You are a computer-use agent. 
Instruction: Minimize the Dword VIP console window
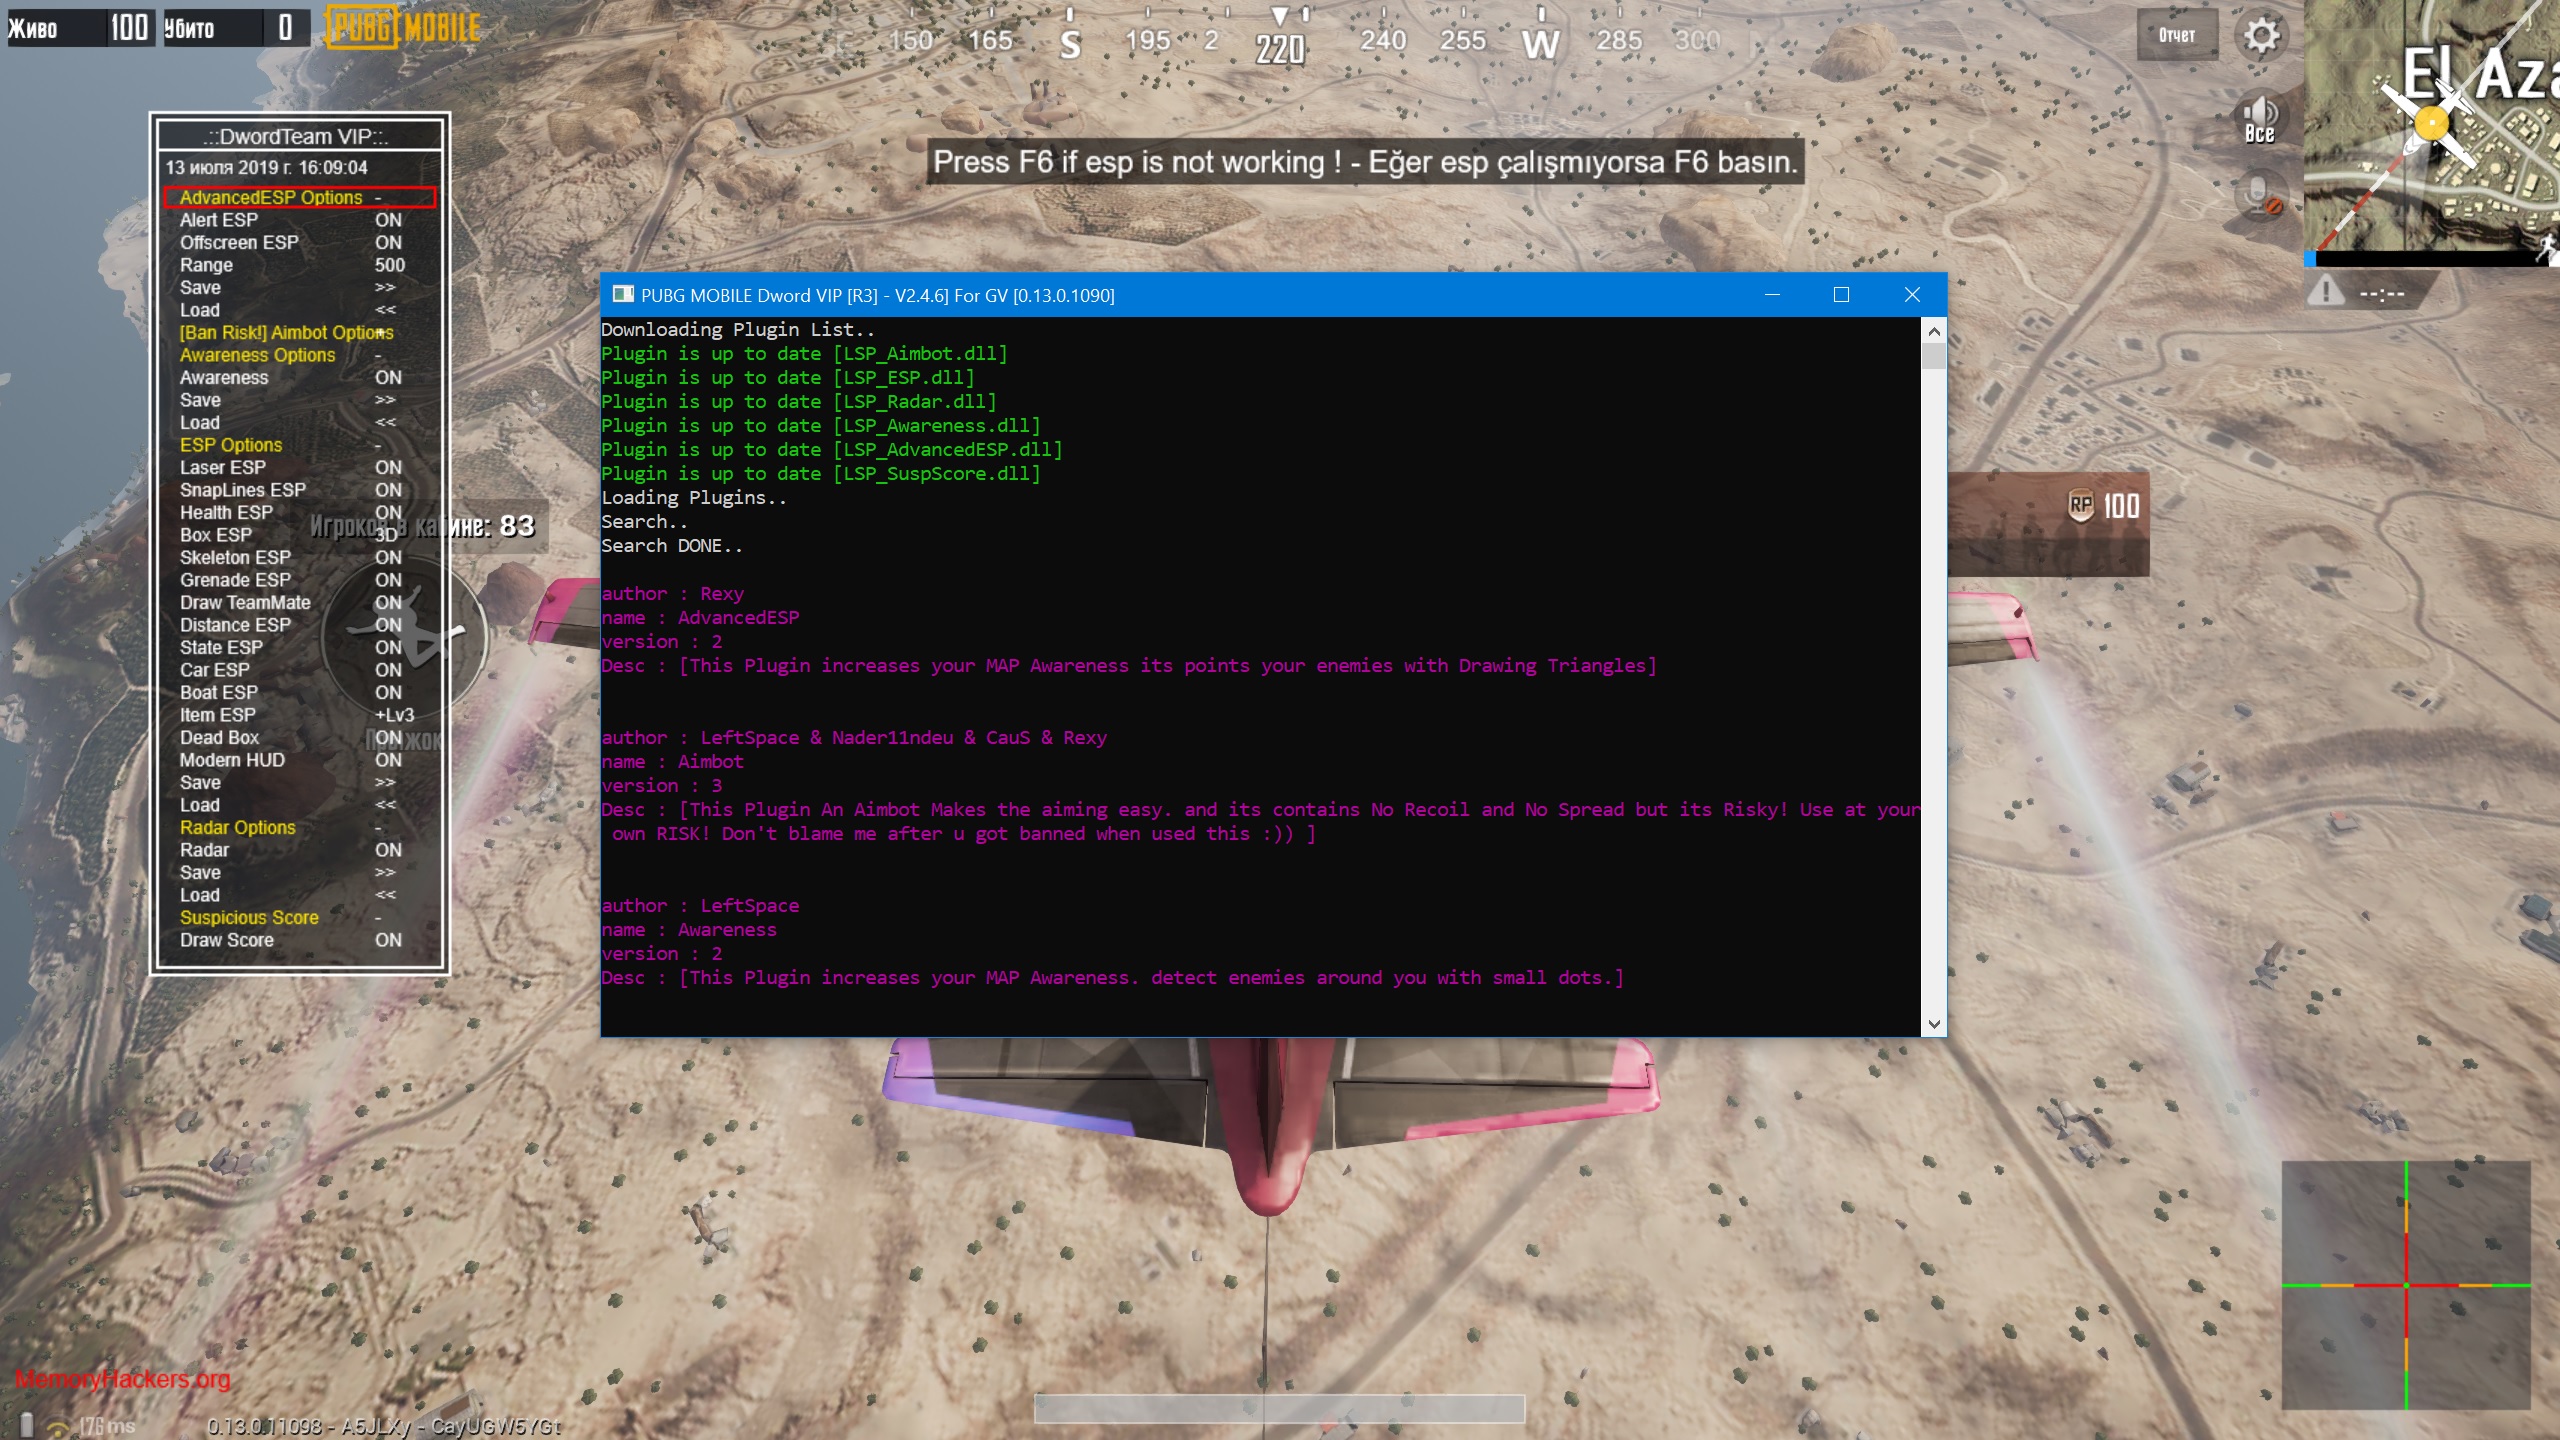[x=1773, y=294]
